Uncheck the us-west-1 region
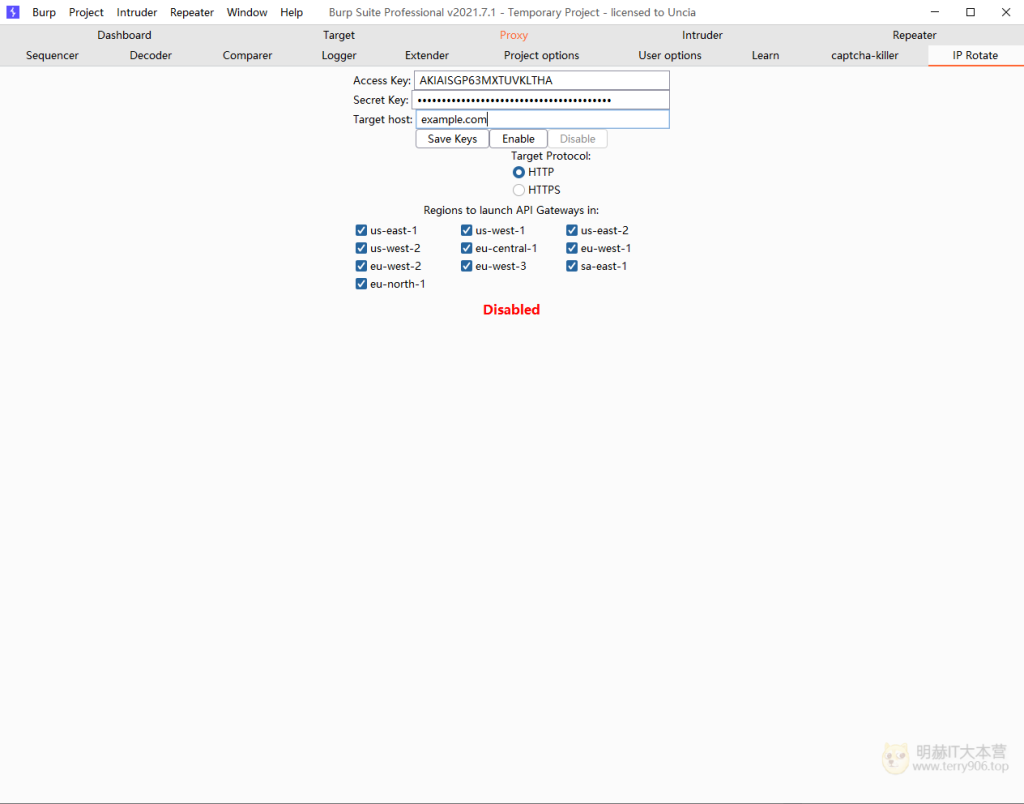Viewport: 1024px width, 804px height. 466,231
